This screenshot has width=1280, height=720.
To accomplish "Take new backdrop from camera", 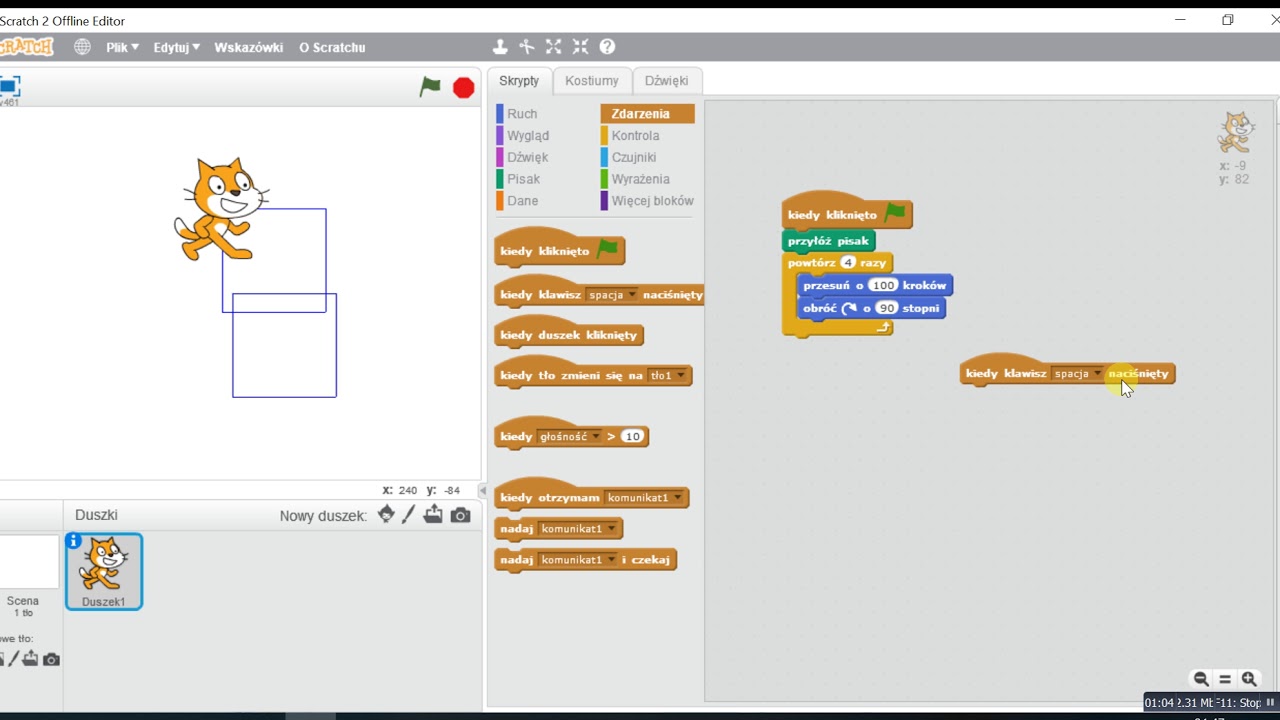I will coord(51,659).
